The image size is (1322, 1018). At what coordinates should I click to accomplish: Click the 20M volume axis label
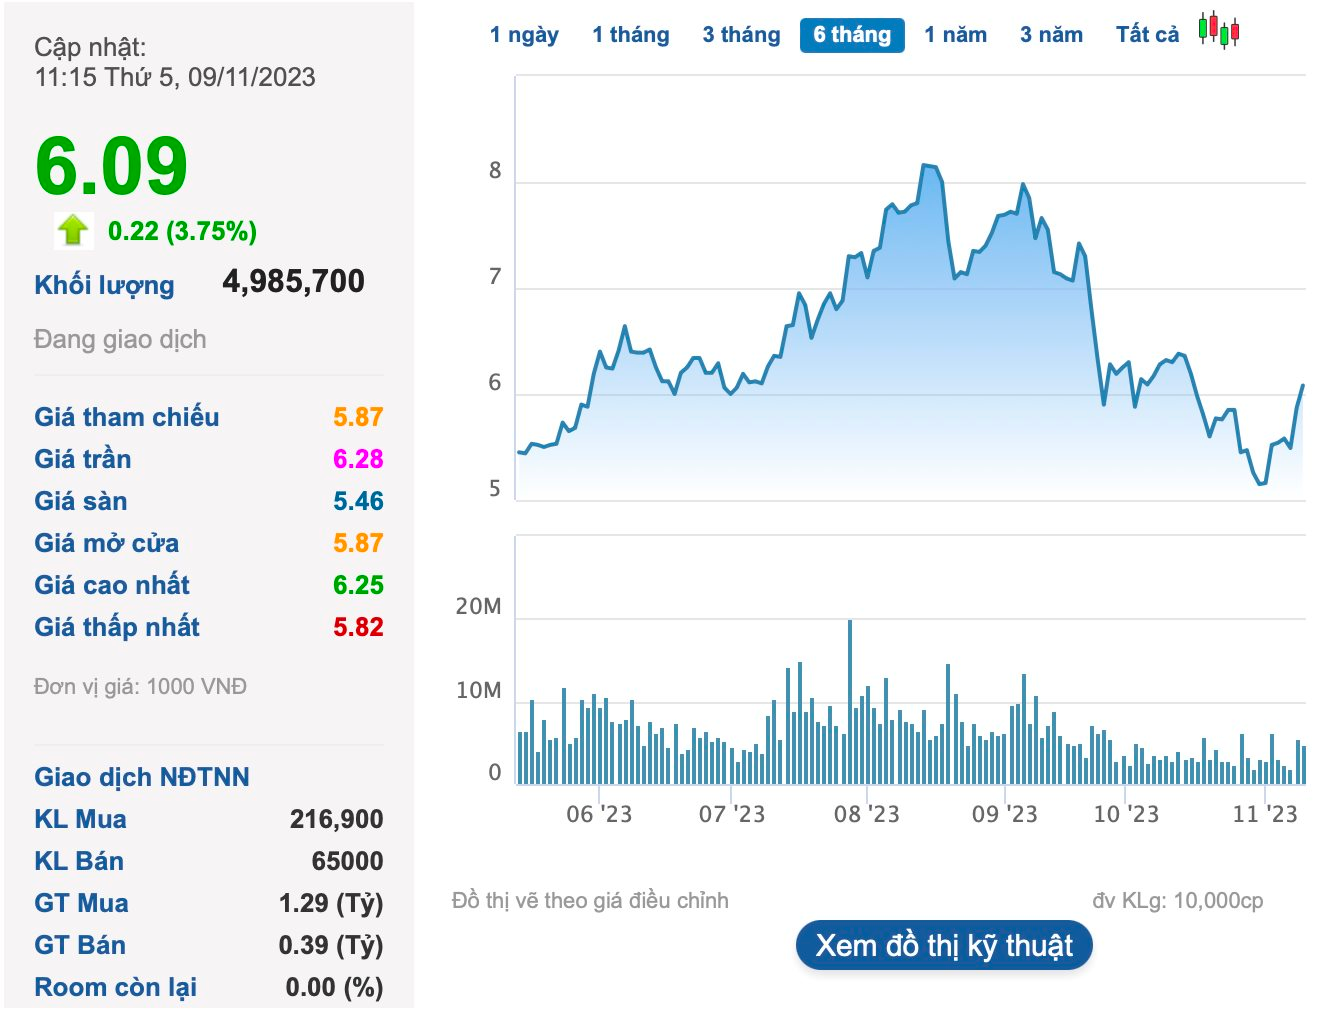(478, 606)
